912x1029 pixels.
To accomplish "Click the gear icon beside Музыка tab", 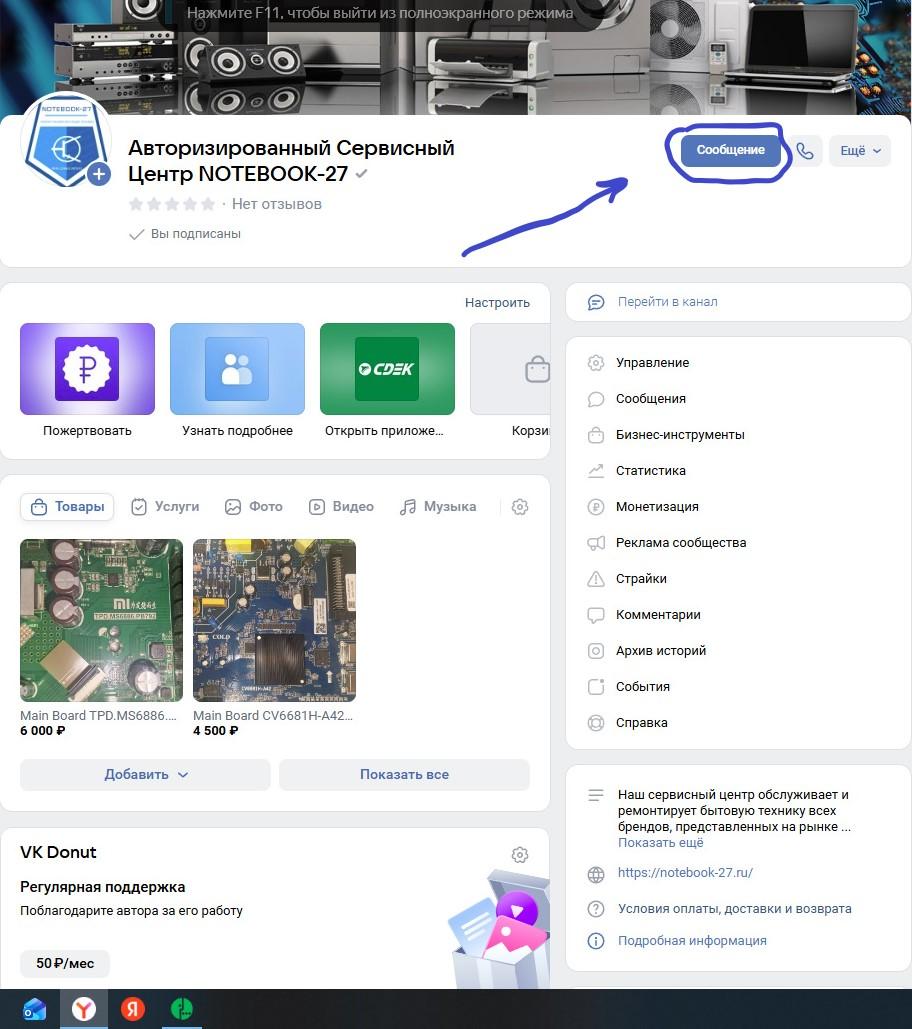I will [x=519, y=507].
